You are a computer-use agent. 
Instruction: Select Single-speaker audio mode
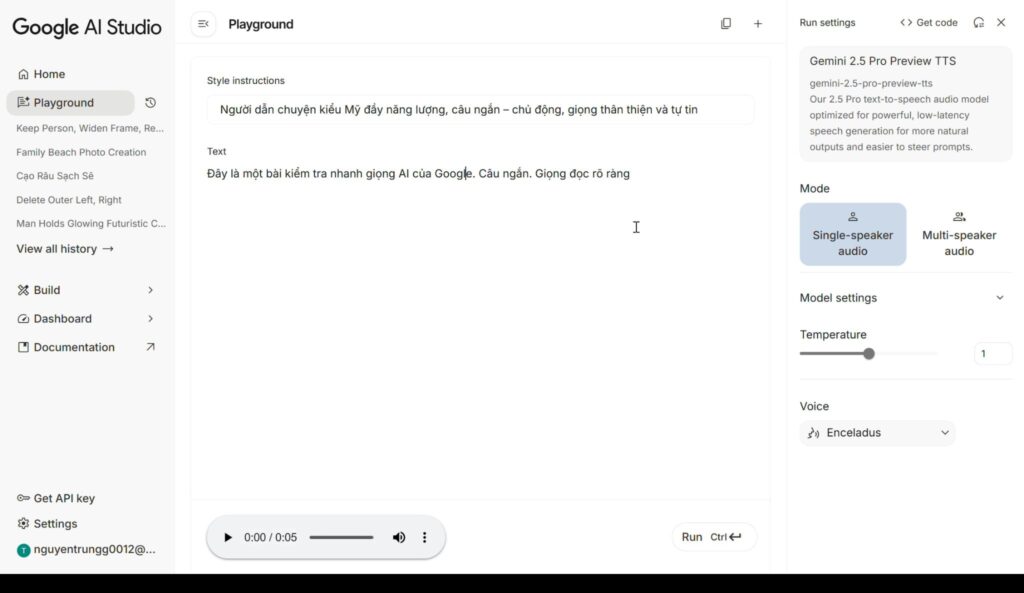852,234
